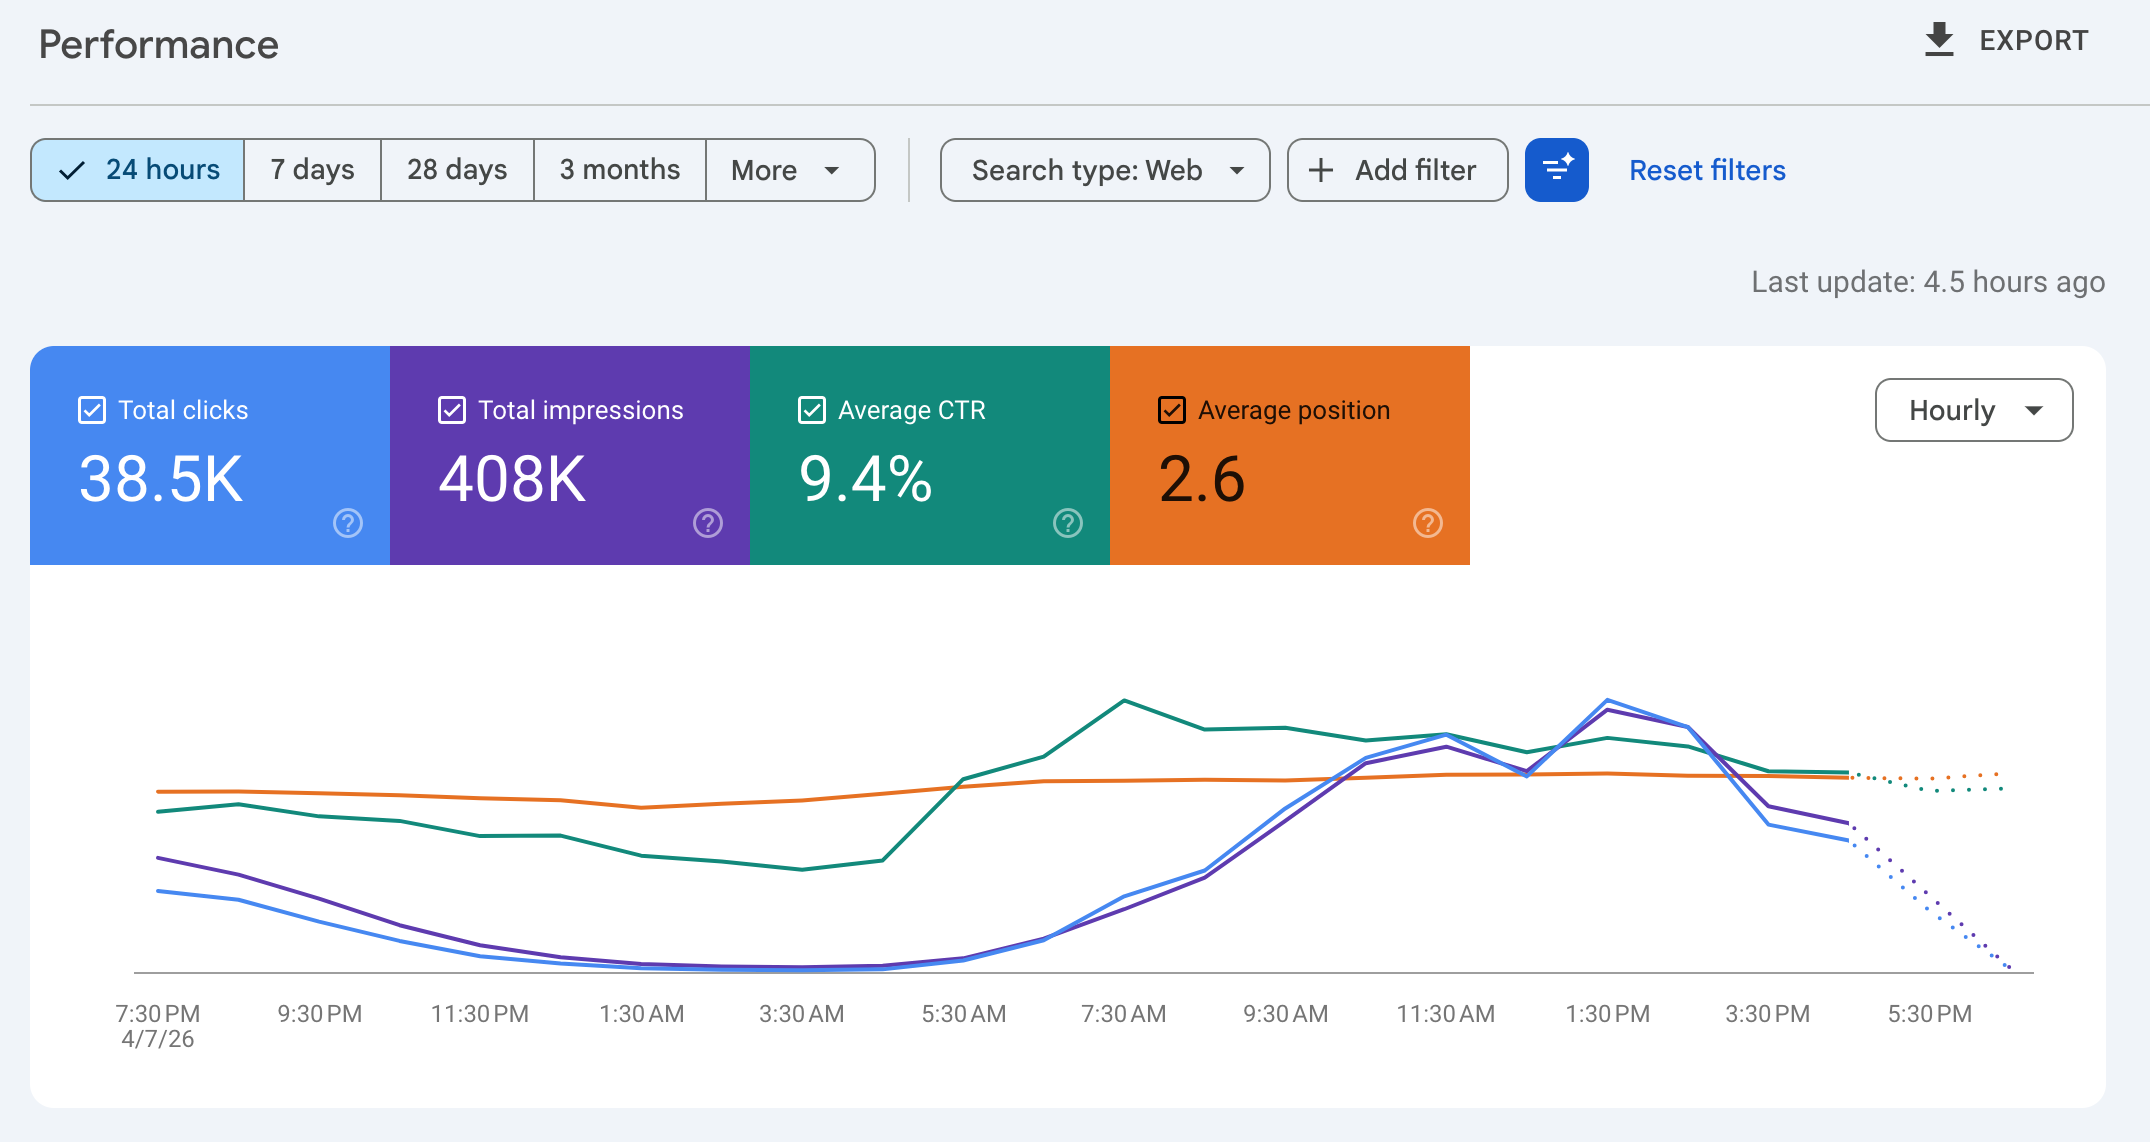This screenshot has width=2150, height=1142.
Task: Uncheck the Total impressions checkbox
Action: tap(452, 410)
